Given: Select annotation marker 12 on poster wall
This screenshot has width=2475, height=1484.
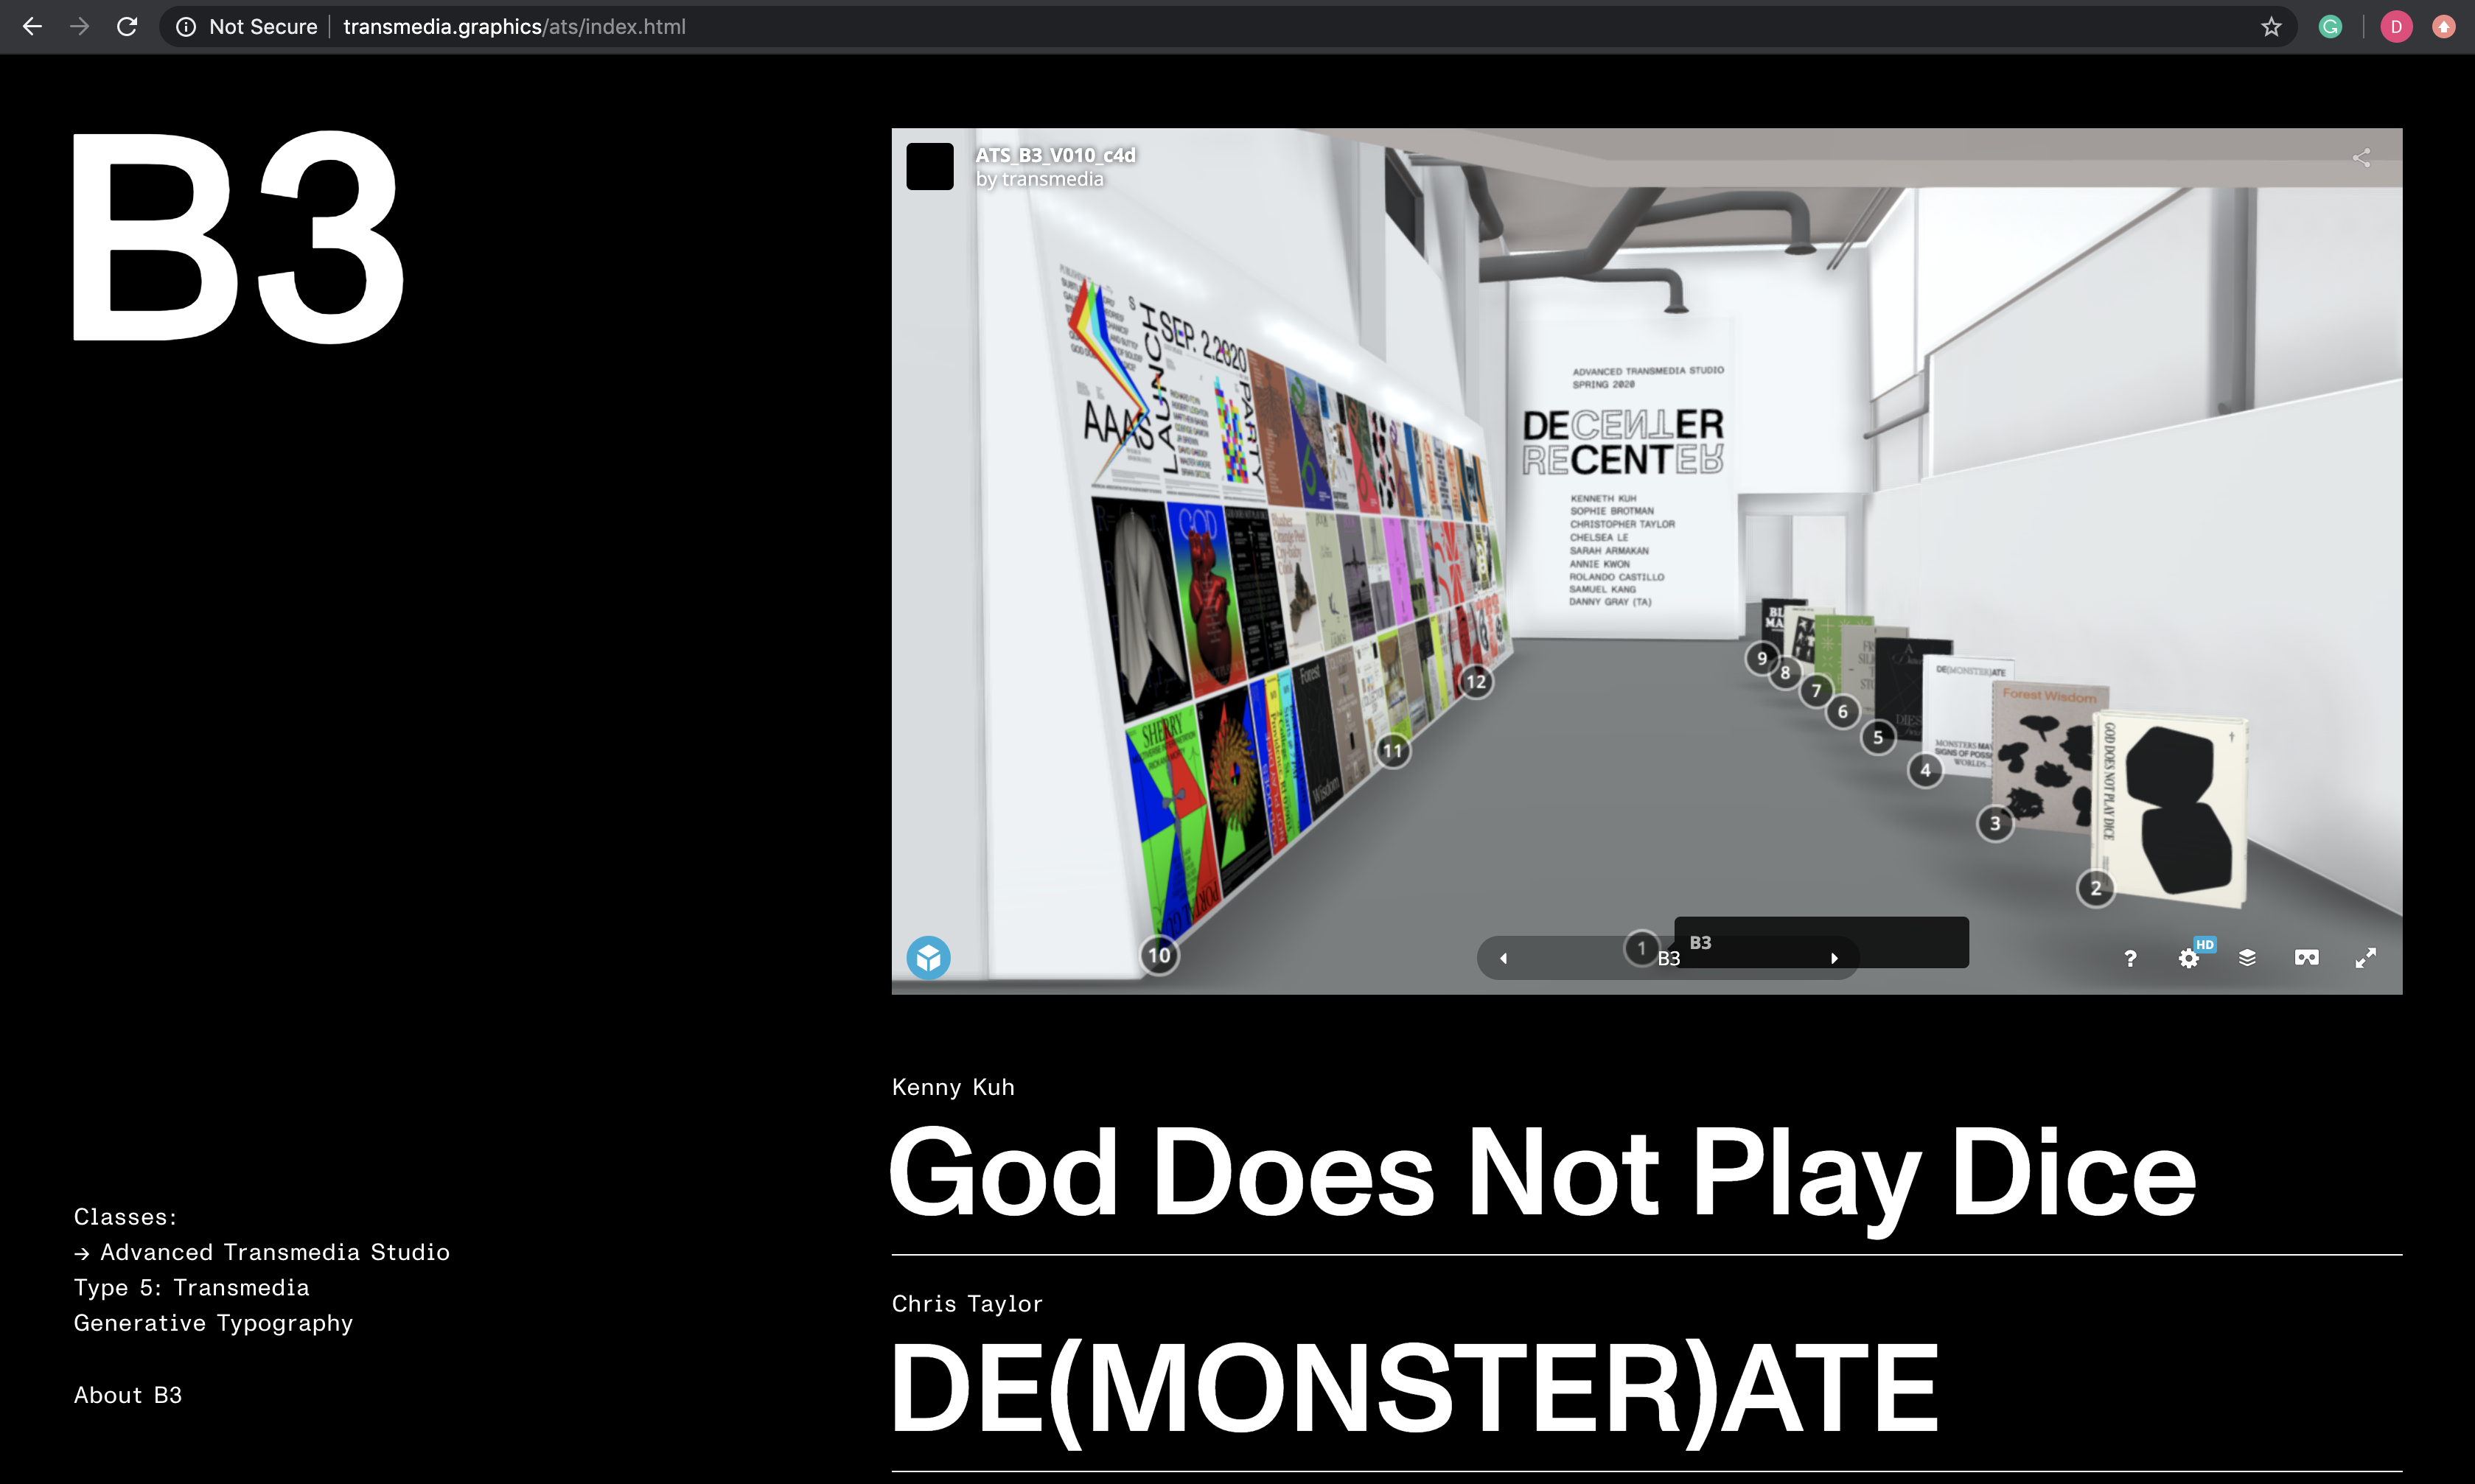Looking at the screenshot, I should click(x=1476, y=683).
